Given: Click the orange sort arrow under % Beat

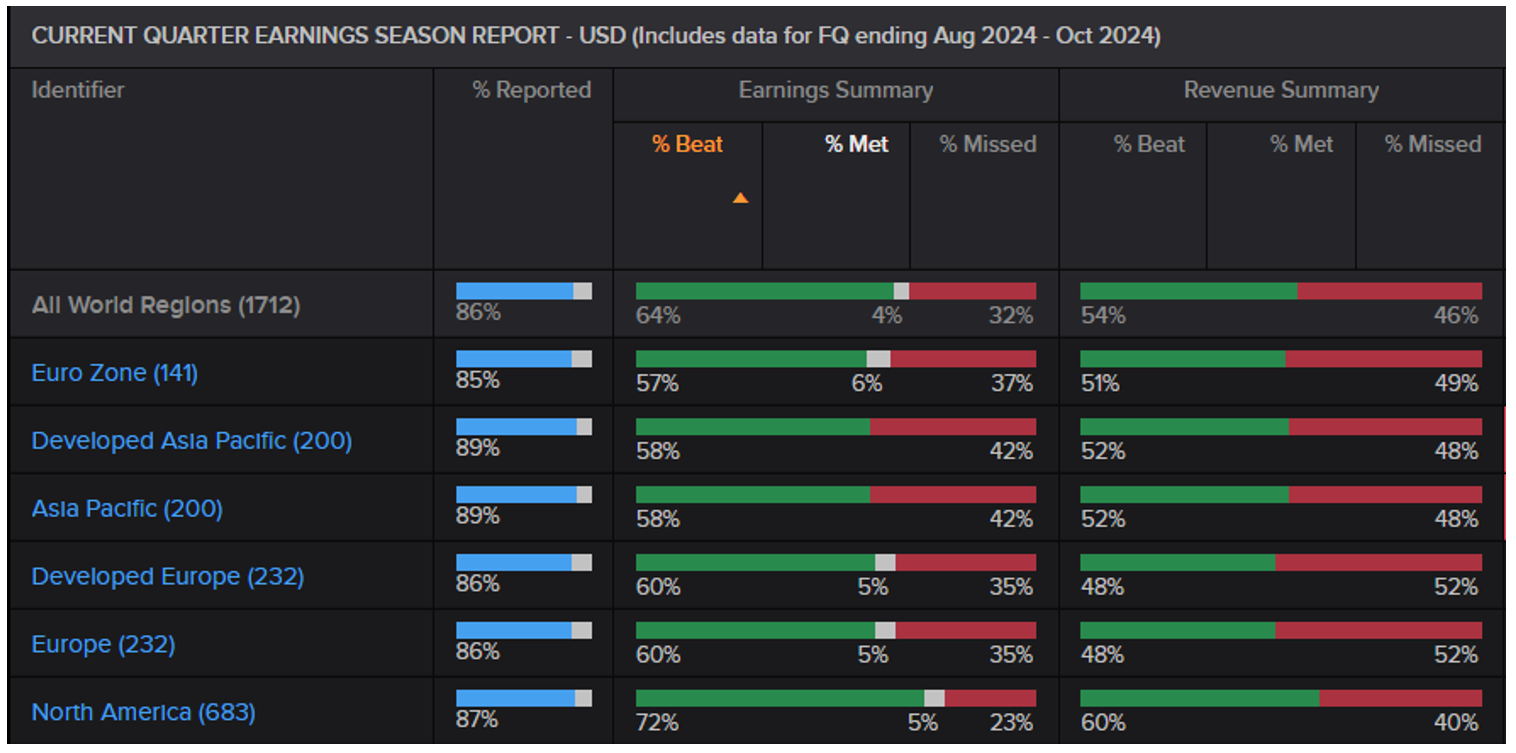Looking at the screenshot, I should pyautogui.click(x=741, y=198).
